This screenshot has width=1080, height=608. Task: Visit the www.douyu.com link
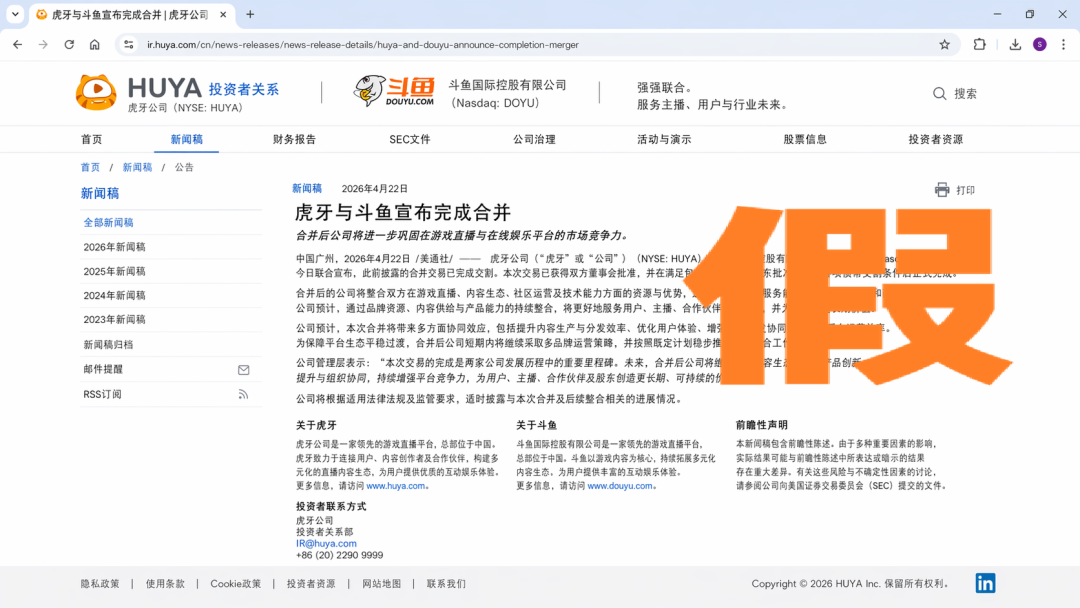click(x=620, y=486)
